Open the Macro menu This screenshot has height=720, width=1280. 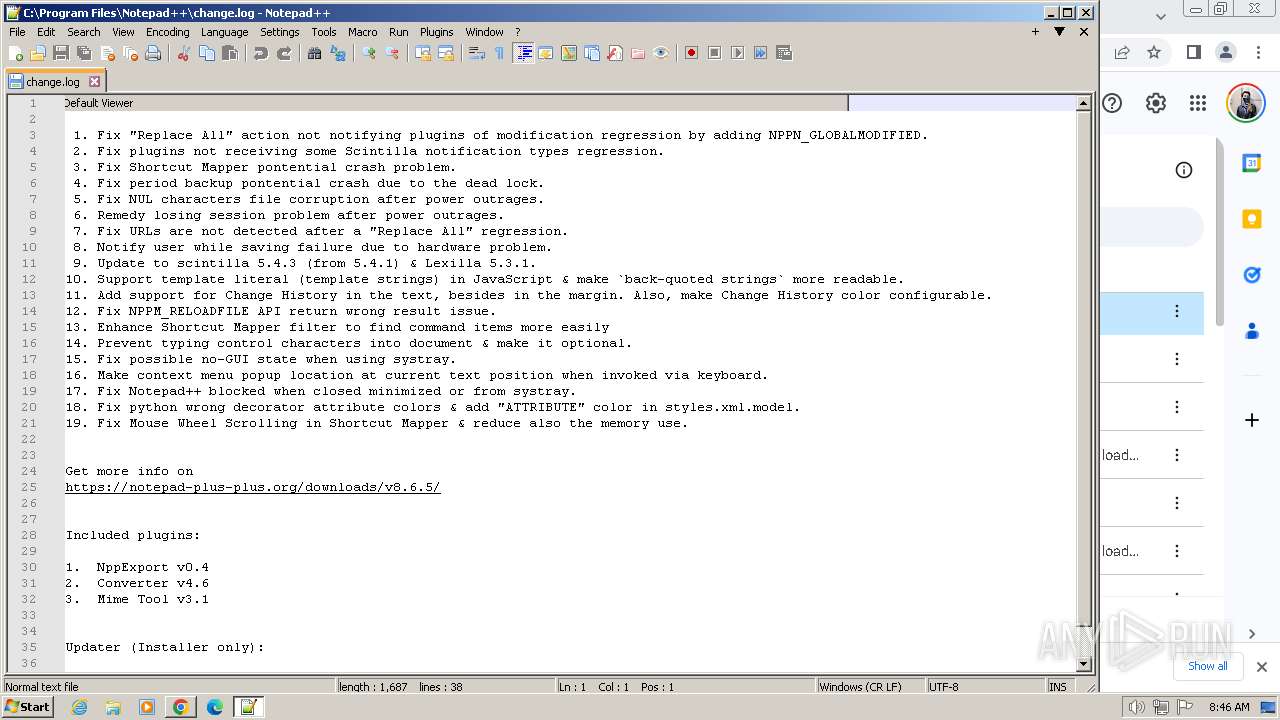(362, 32)
